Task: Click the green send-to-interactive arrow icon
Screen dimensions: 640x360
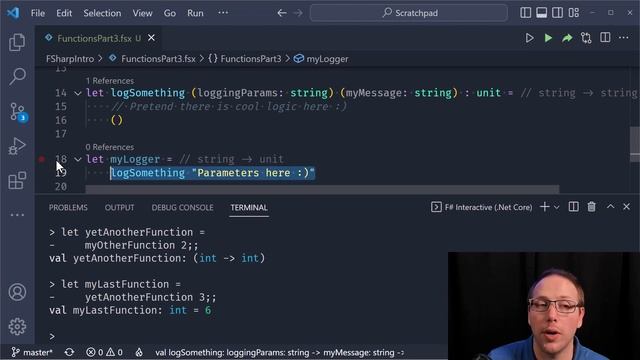Action: pos(567,38)
